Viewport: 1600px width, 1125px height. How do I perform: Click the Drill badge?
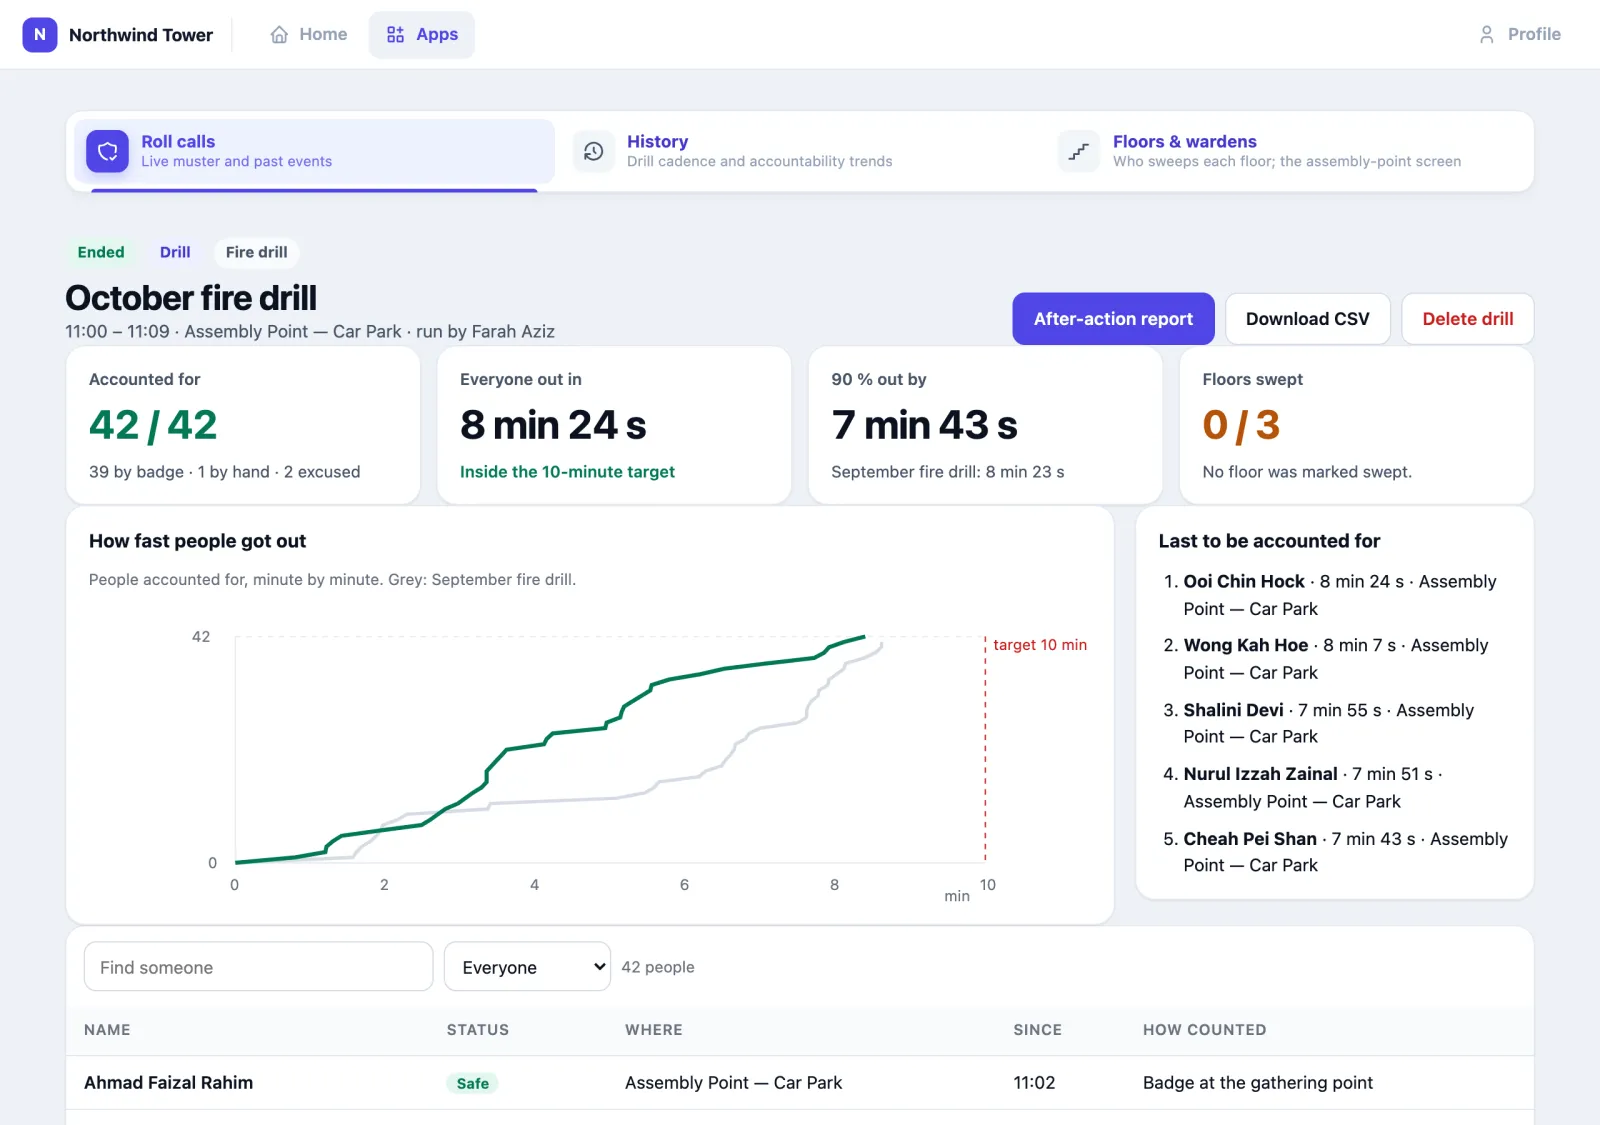tap(175, 252)
